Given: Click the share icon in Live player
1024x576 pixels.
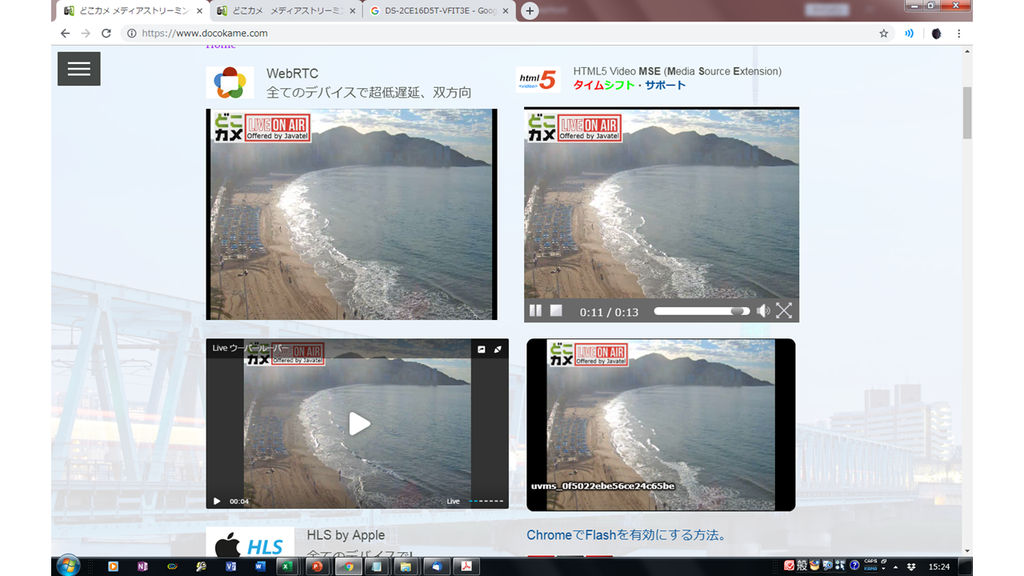Looking at the screenshot, I should click(x=481, y=349).
